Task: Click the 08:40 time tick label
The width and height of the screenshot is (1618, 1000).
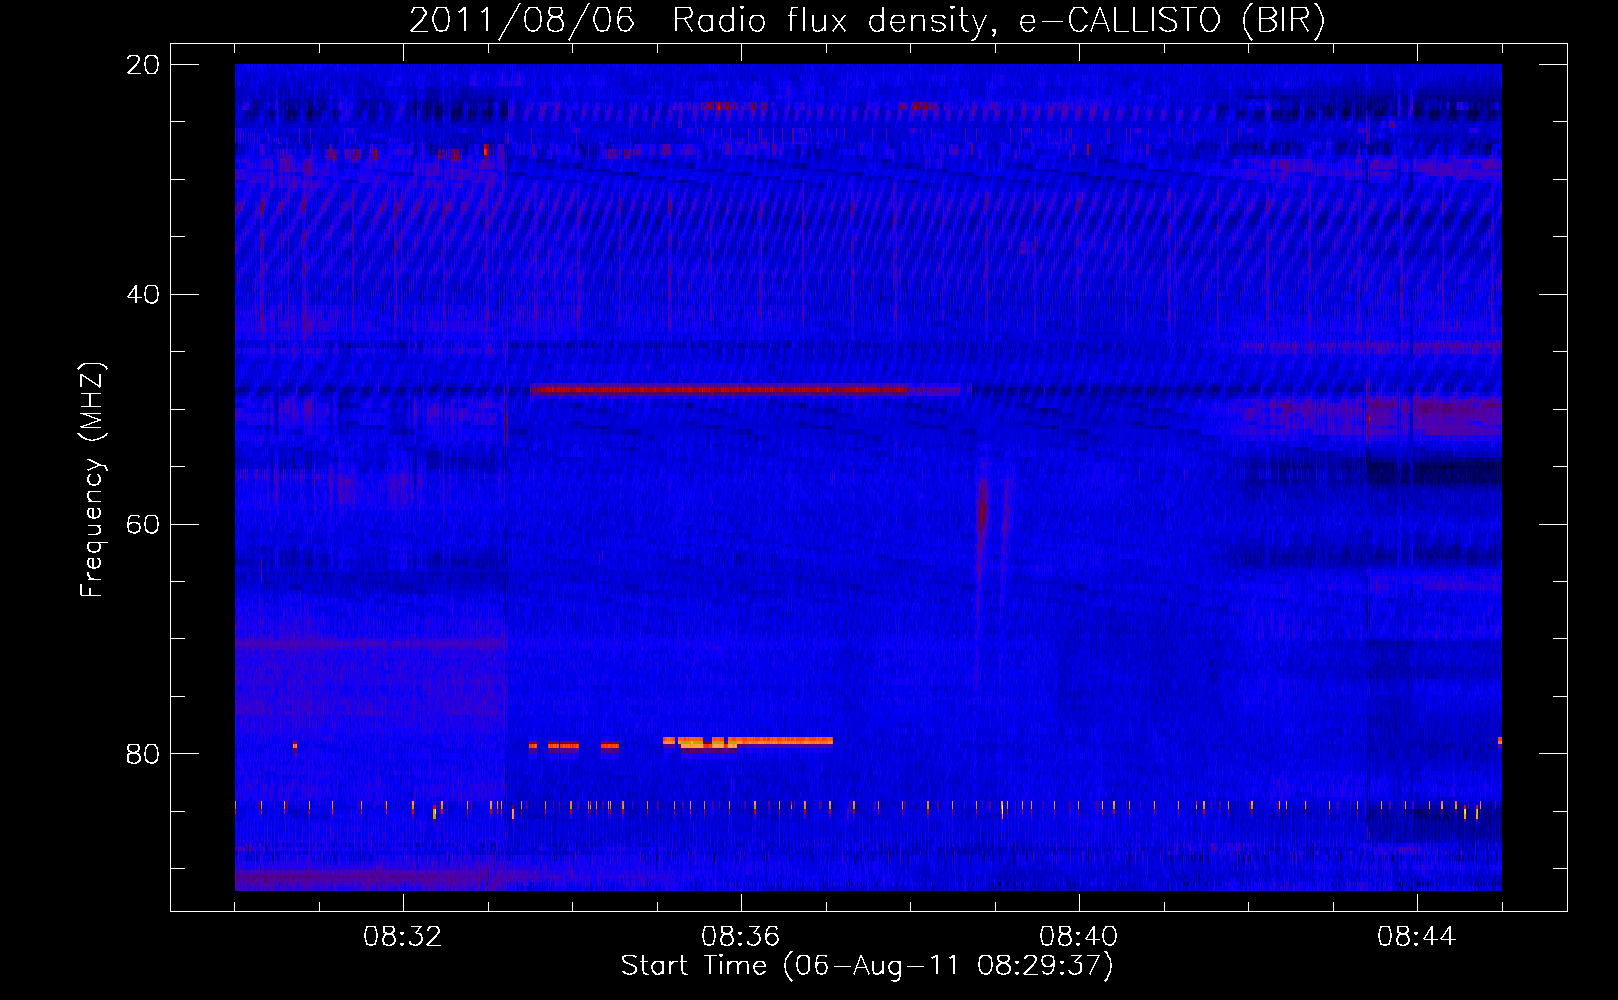Action: [1078, 937]
